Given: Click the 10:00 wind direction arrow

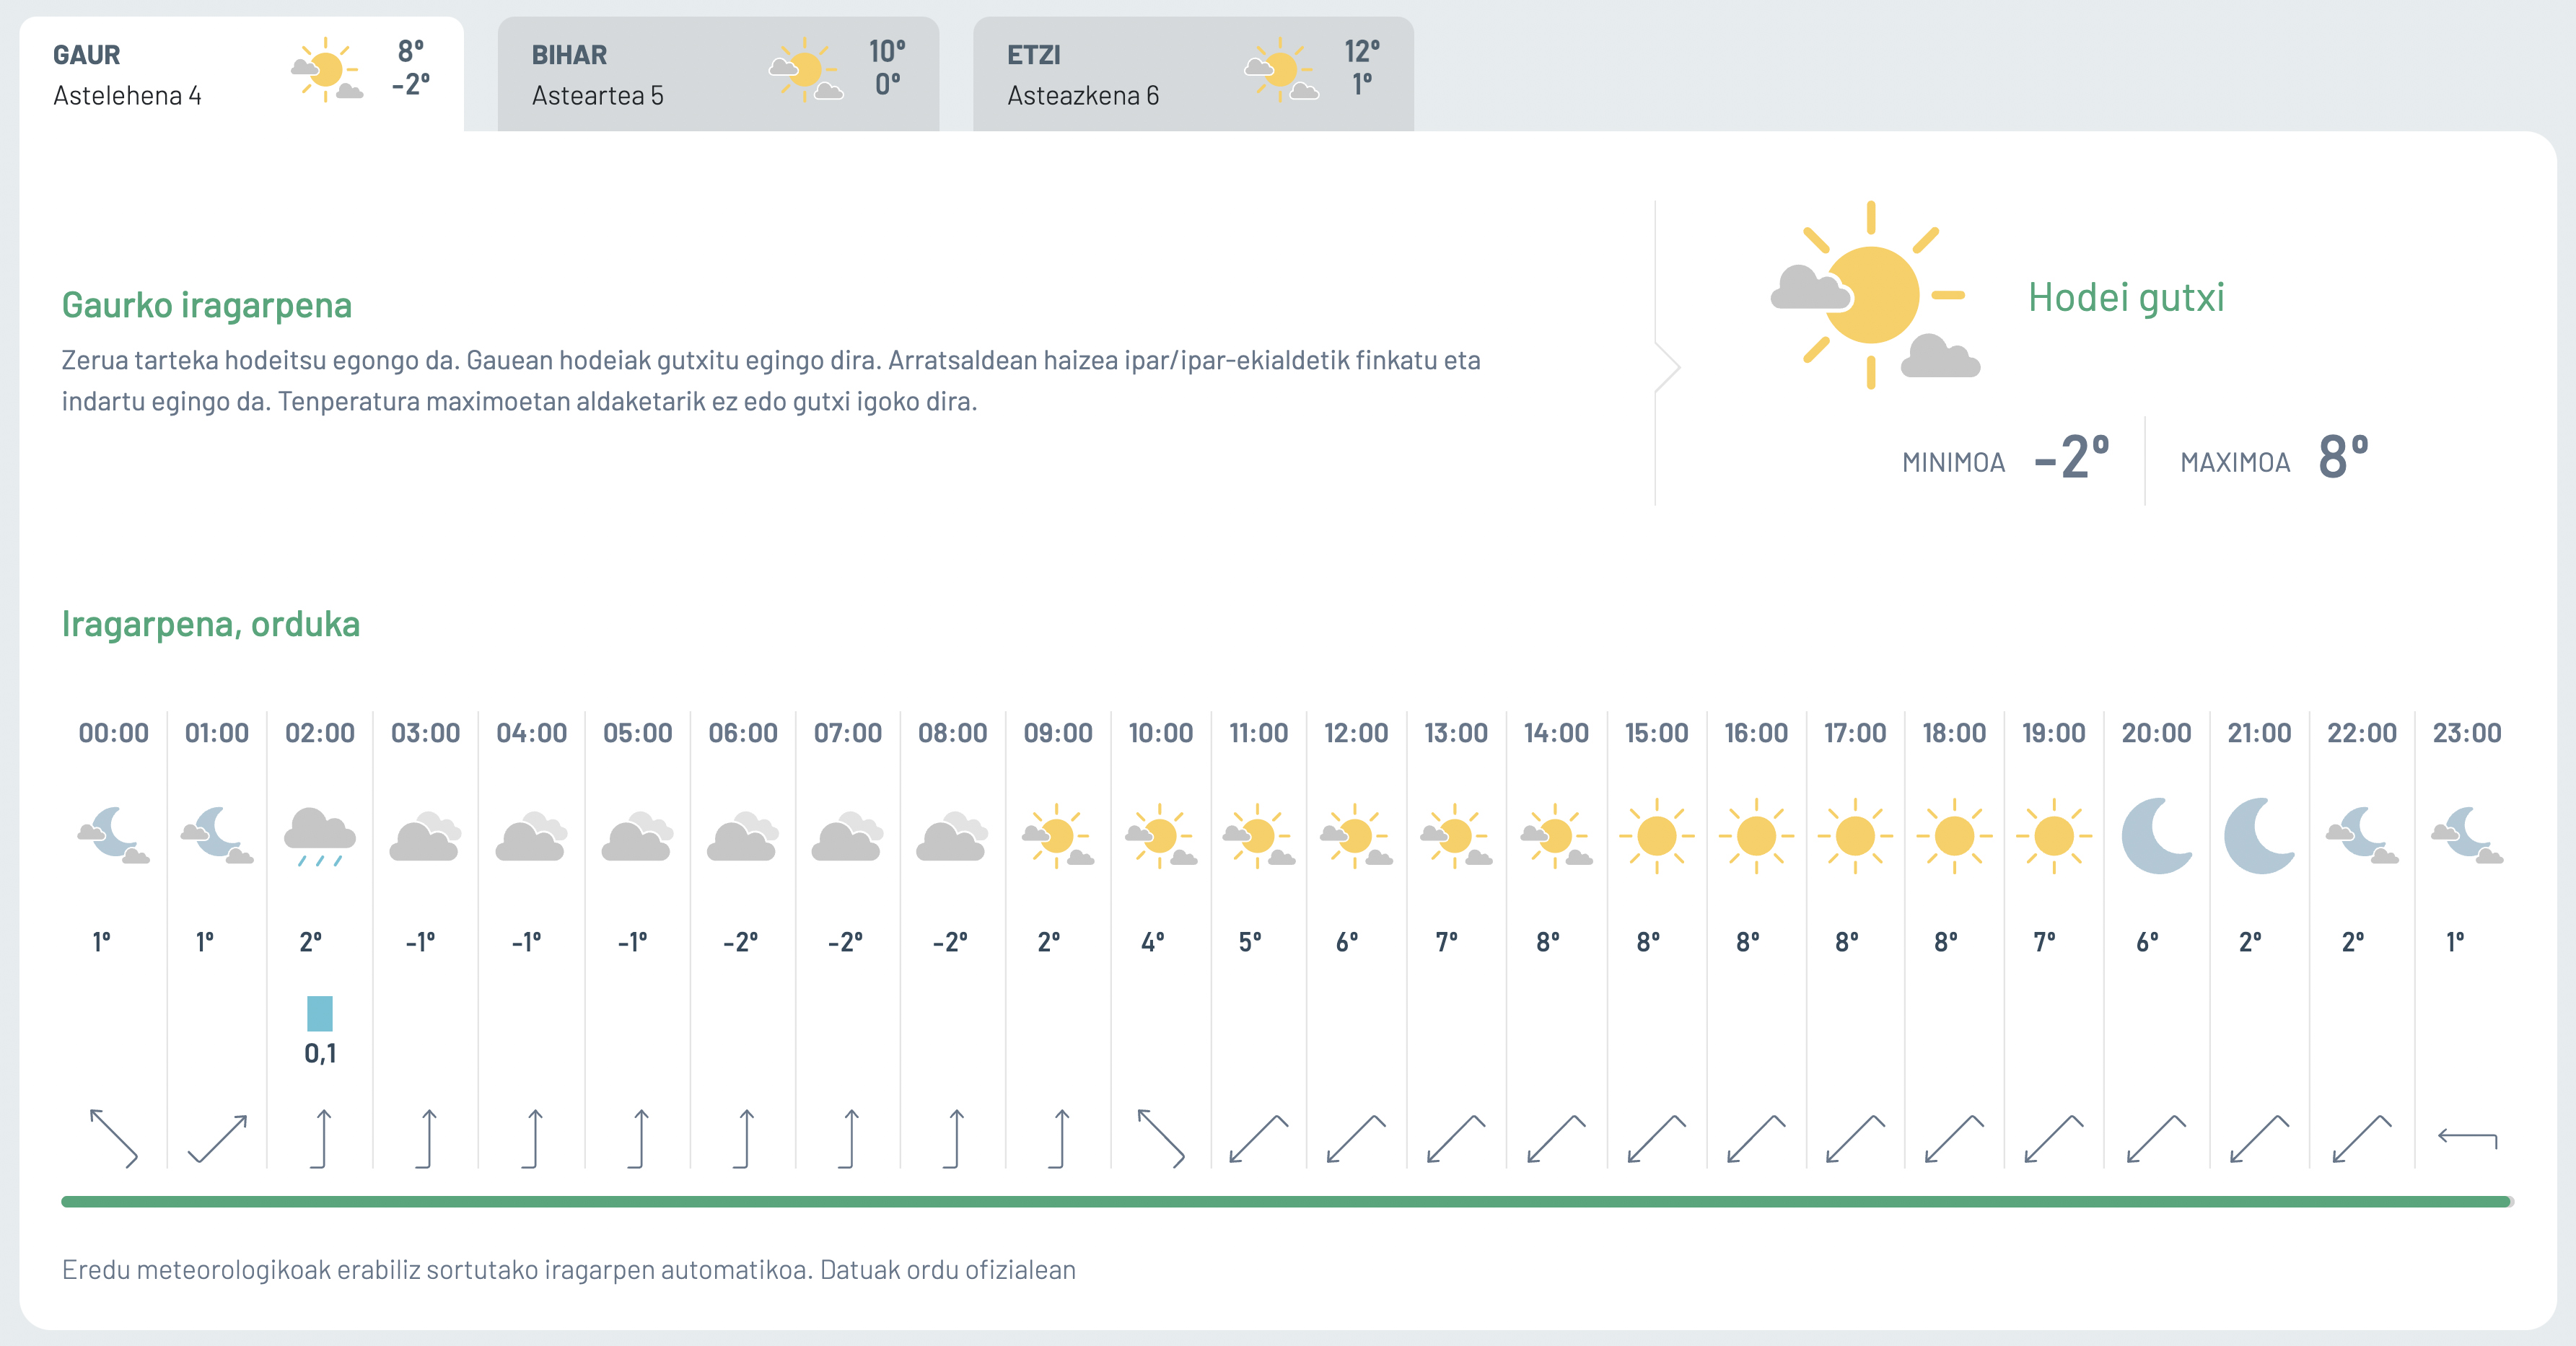Looking at the screenshot, I should click(1161, 1138).
